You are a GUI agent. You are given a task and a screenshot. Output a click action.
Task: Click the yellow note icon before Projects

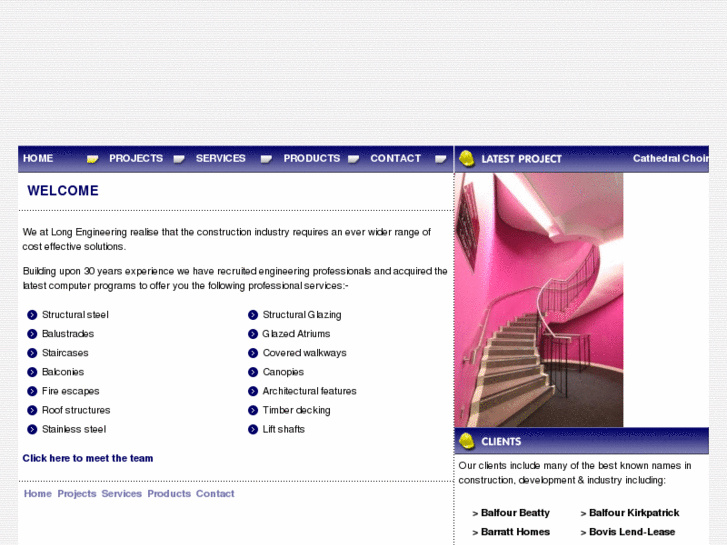tap(93, 159)
